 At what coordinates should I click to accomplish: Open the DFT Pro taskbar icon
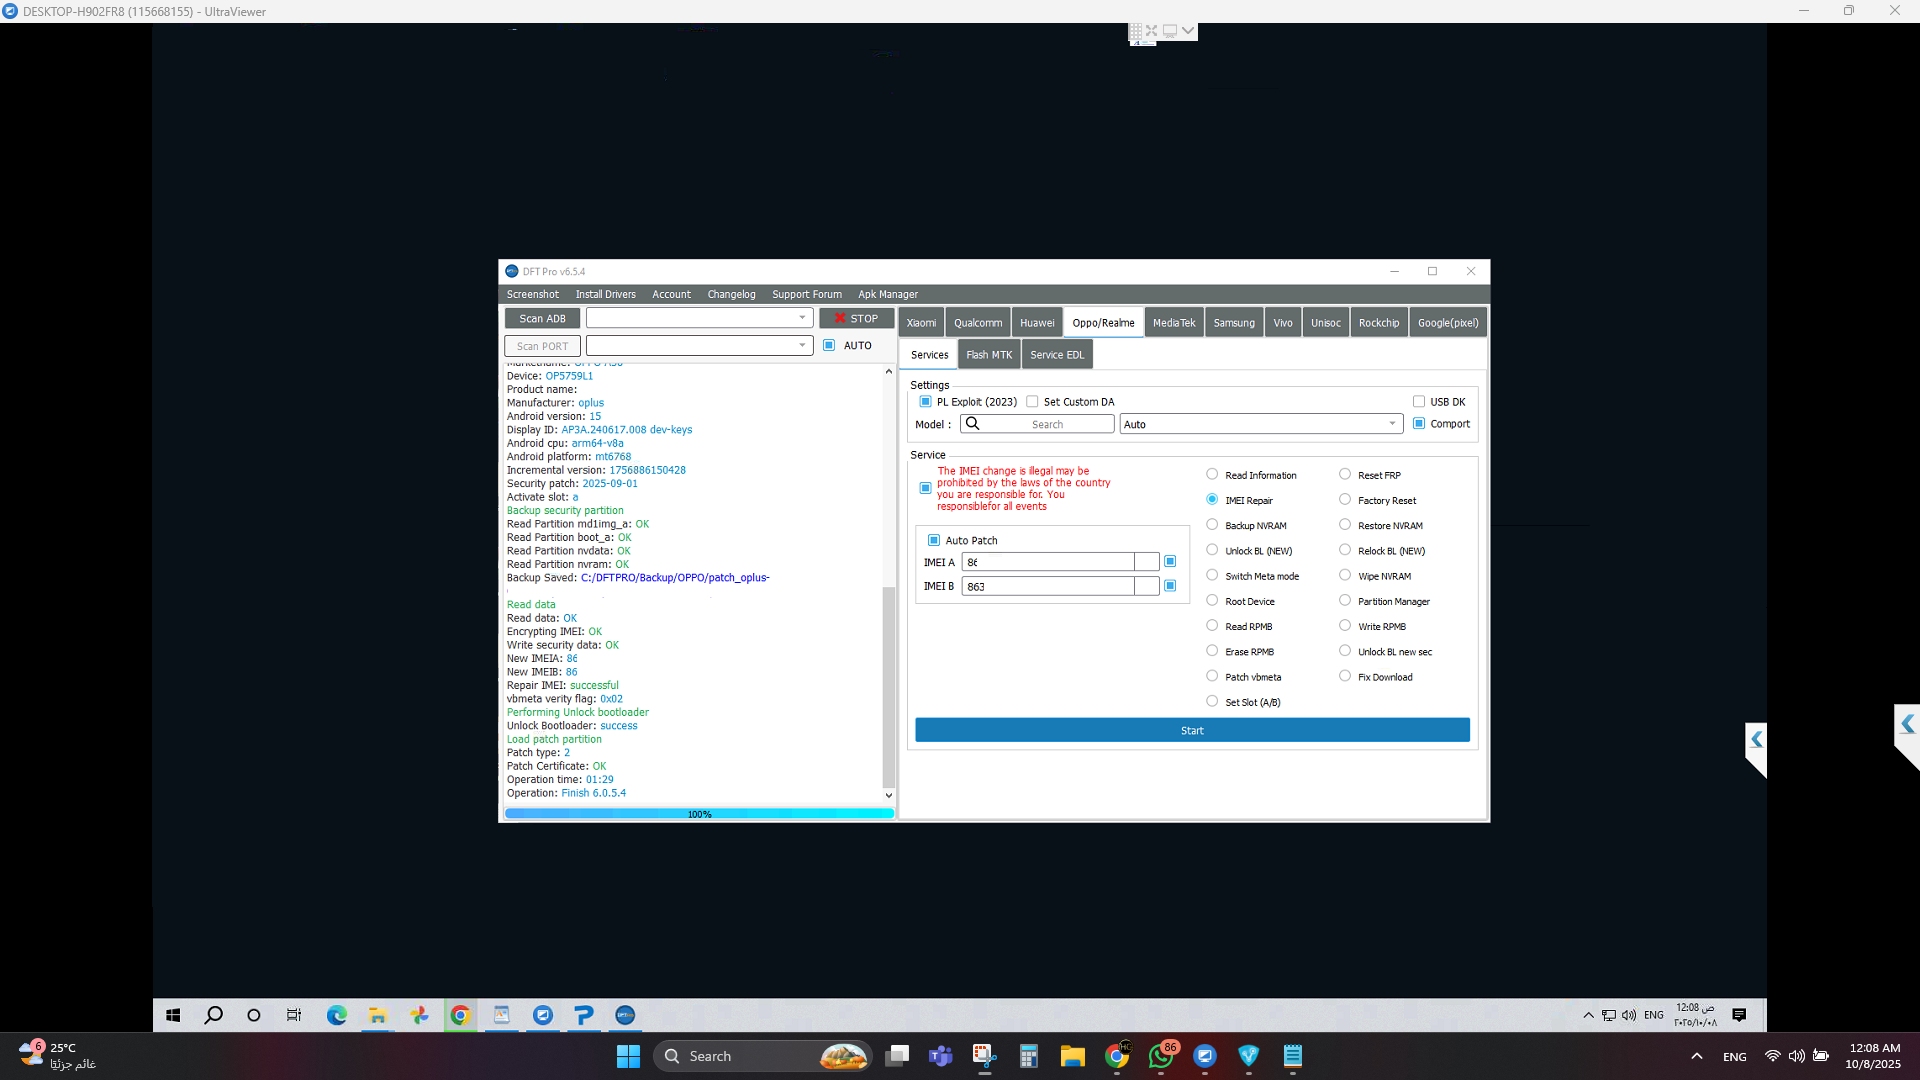625,1015
